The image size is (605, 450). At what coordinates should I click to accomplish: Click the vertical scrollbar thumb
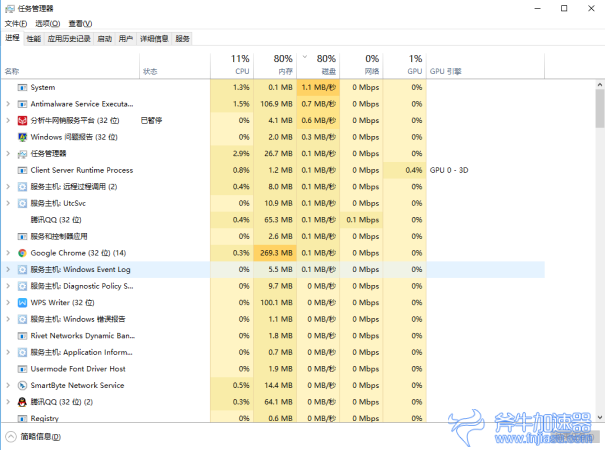click(x=600, y=108)
